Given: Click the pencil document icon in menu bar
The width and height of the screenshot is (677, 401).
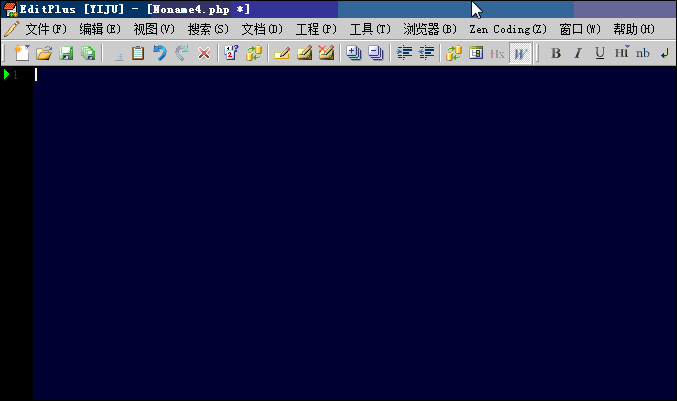Looking at the screenshot, I should coord(11,29).
